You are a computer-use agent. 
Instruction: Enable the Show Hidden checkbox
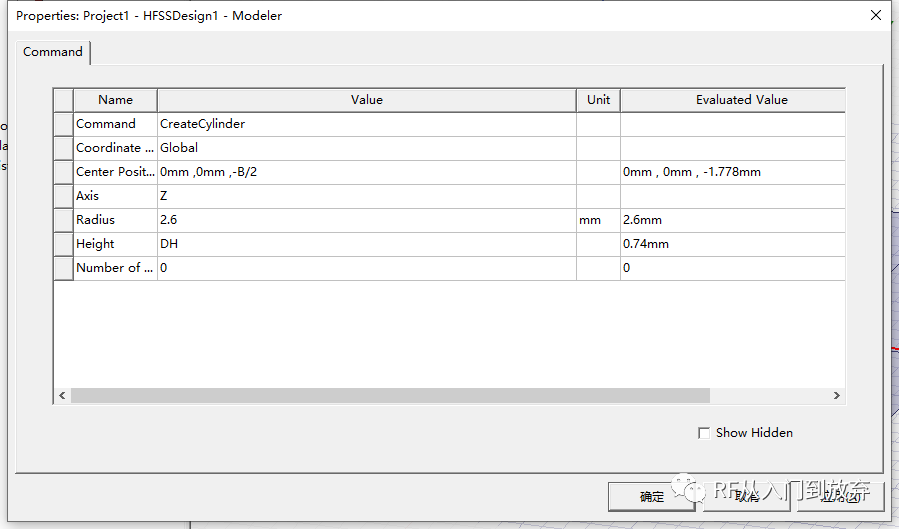[704, 433]
